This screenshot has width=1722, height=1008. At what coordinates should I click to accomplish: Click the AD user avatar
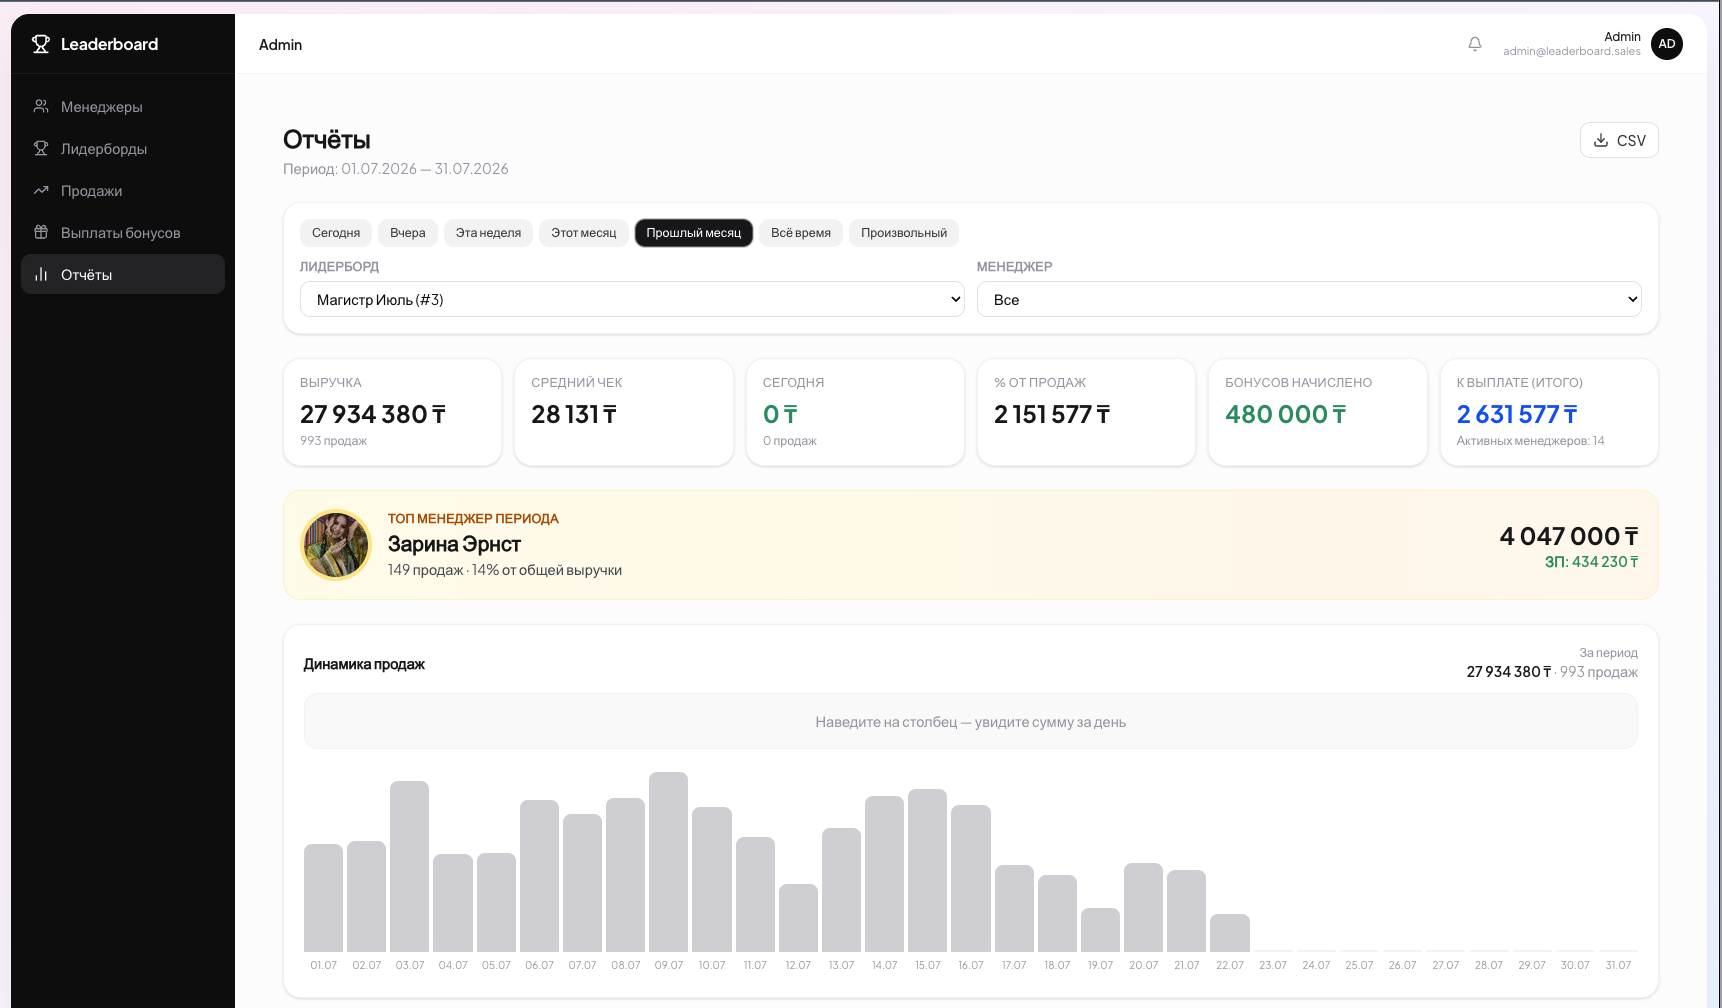[x=1667, y=44]
